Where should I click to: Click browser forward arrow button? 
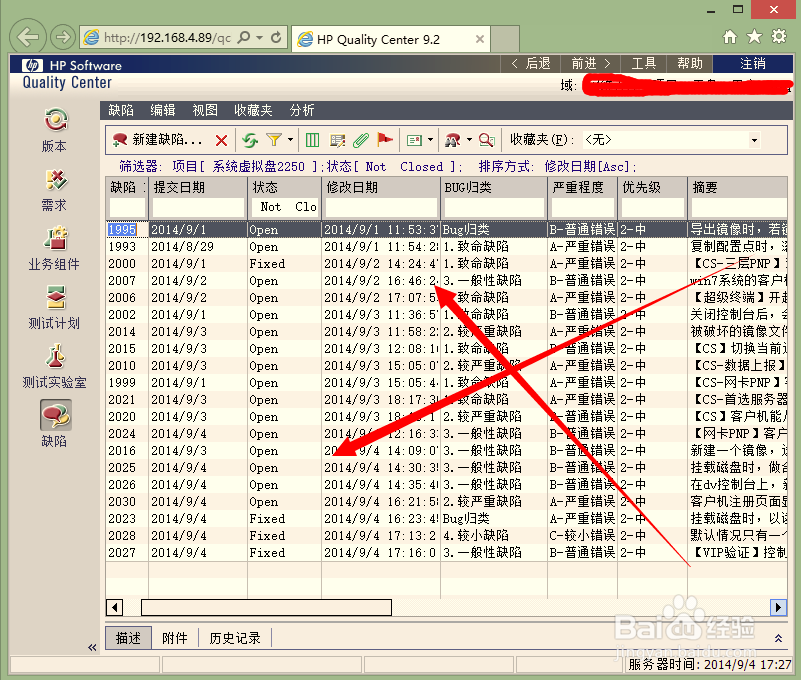coord(63,37)
